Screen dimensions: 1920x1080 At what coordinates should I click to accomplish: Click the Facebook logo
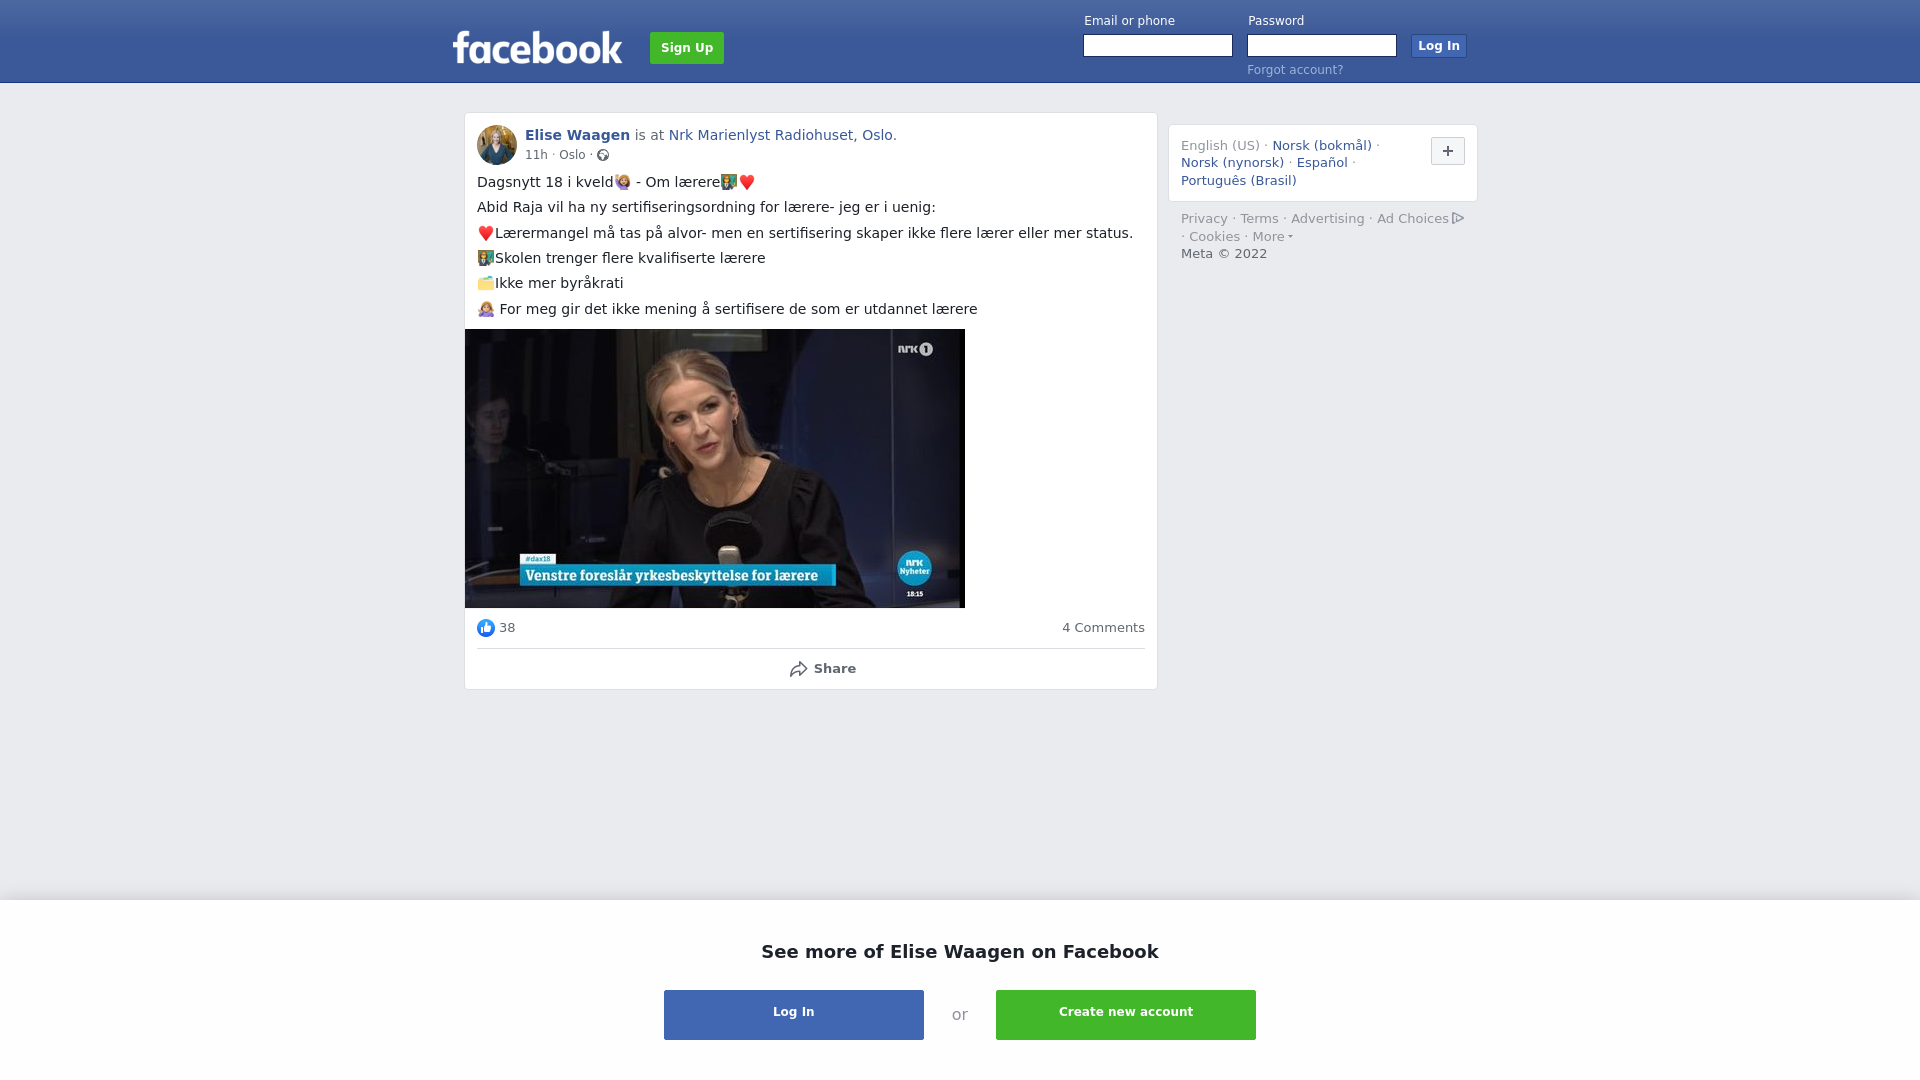[537, 47]
